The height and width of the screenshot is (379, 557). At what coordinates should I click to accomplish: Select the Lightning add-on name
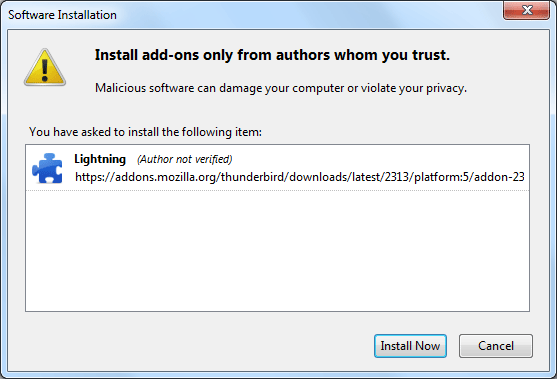point(100,159)
